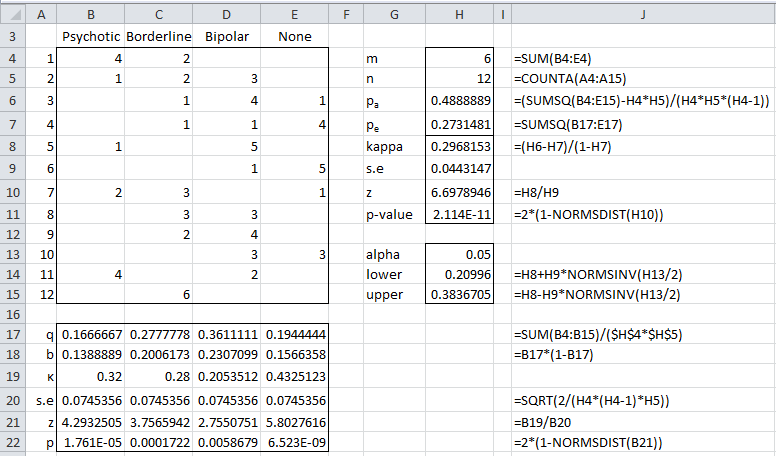Select the upper limit value 0.3836705
This screenshot has height=456, width=776.
458,294
